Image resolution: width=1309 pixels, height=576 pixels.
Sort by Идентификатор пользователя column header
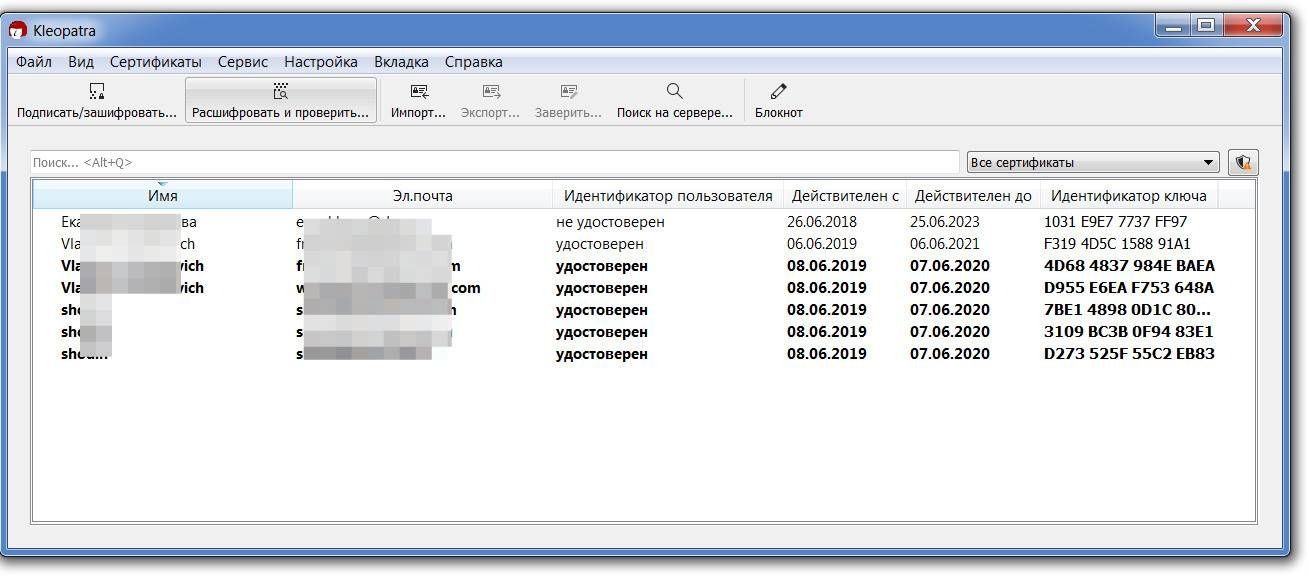coord(668,195)
